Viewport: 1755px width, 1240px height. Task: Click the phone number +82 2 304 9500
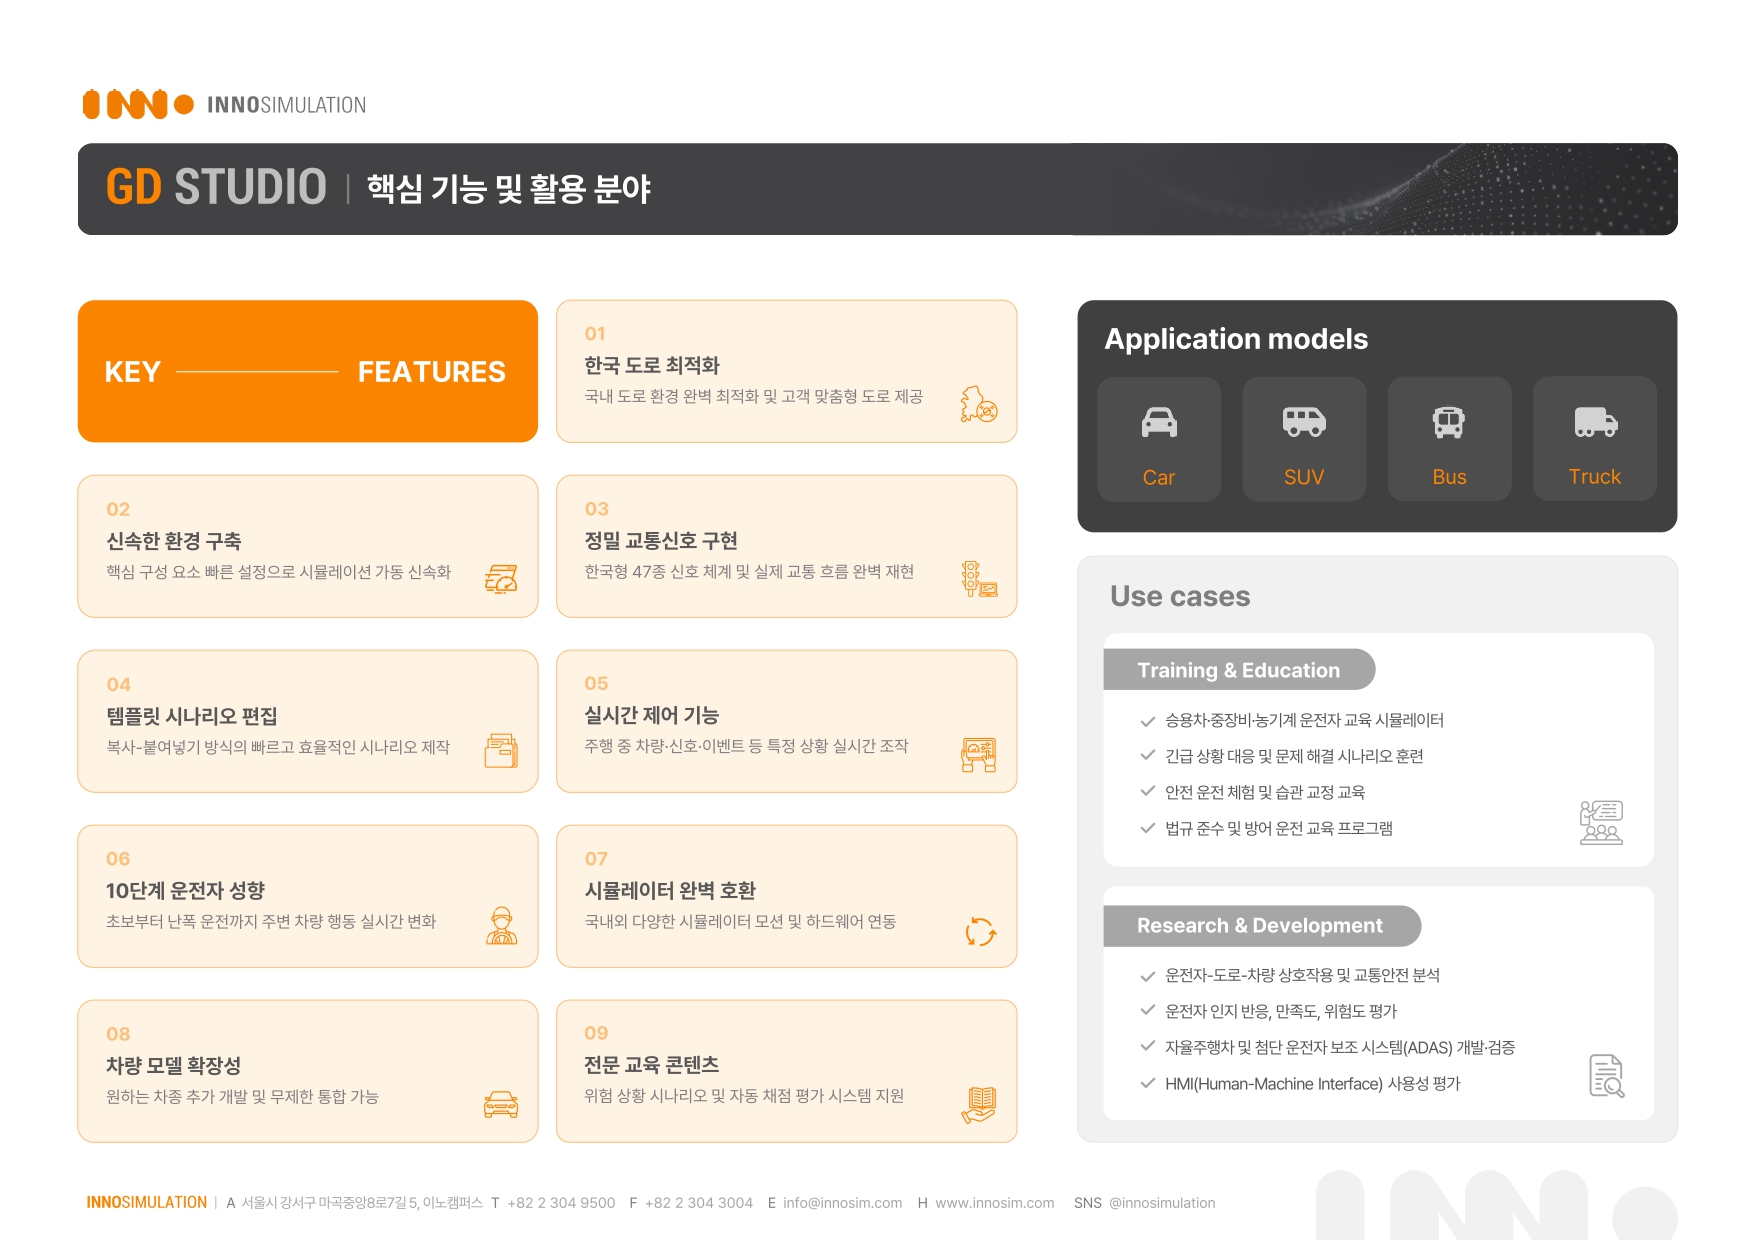[x=561, y=1203]
